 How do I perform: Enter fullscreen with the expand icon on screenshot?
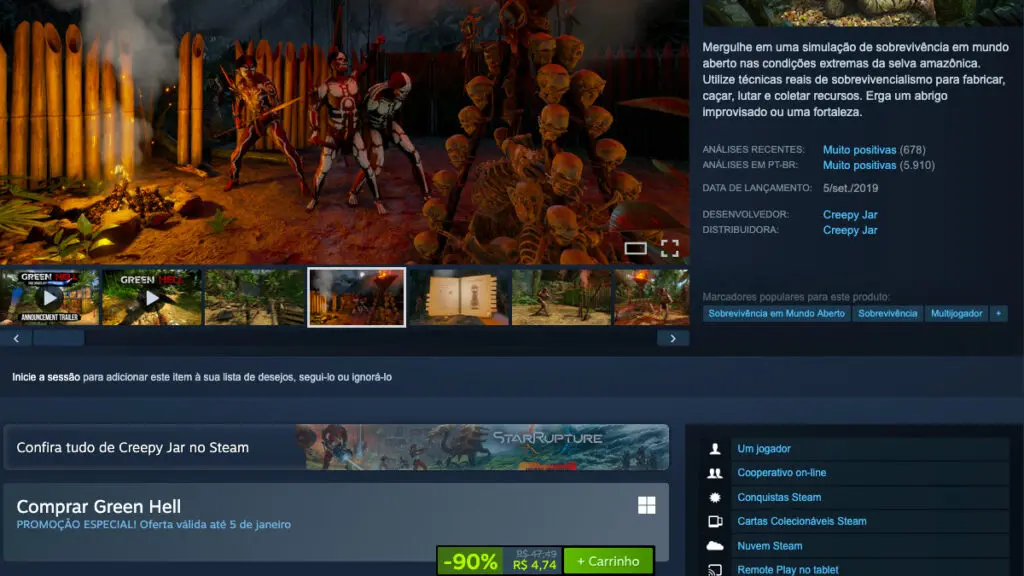pyautogui.click(x=669, y=249)
